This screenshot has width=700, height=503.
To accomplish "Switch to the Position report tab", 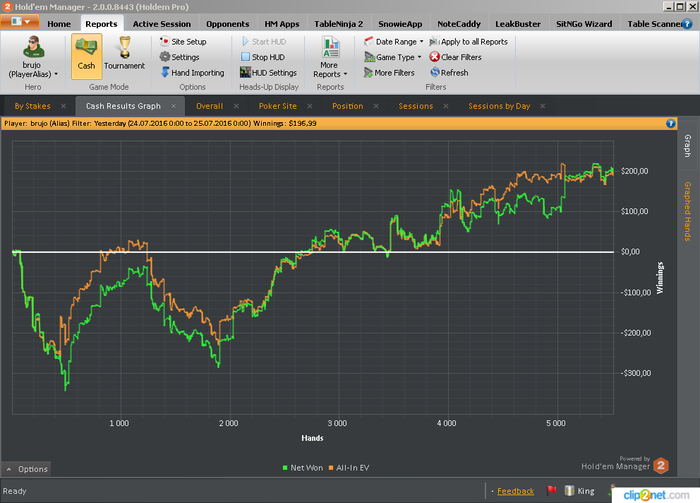I will (347, 106).
